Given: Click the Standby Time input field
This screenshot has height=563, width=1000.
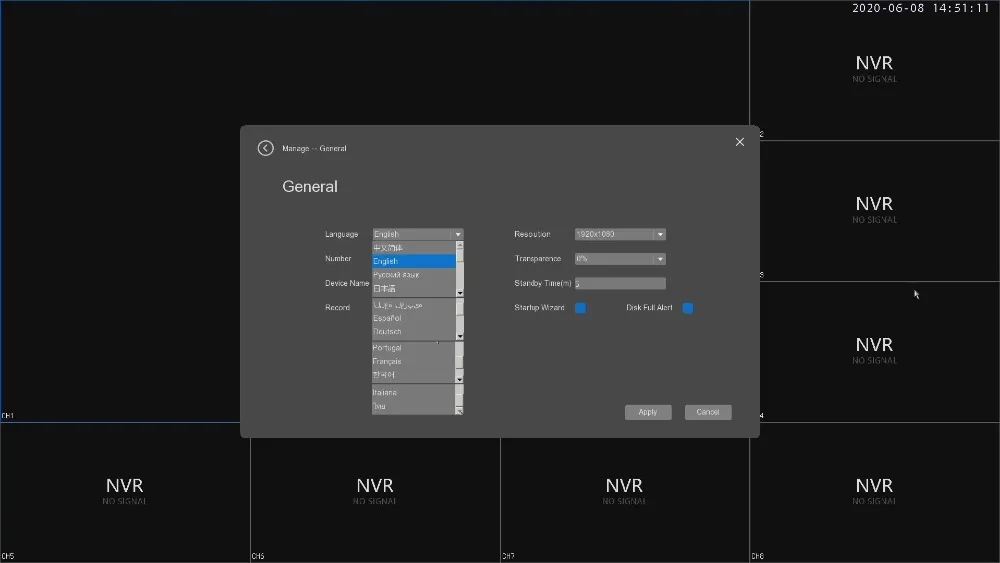Looking at the screenshot, I should (620, 283).
